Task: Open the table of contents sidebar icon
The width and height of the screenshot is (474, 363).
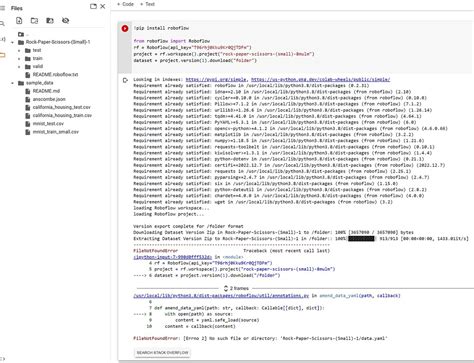Action: [2, 8]
